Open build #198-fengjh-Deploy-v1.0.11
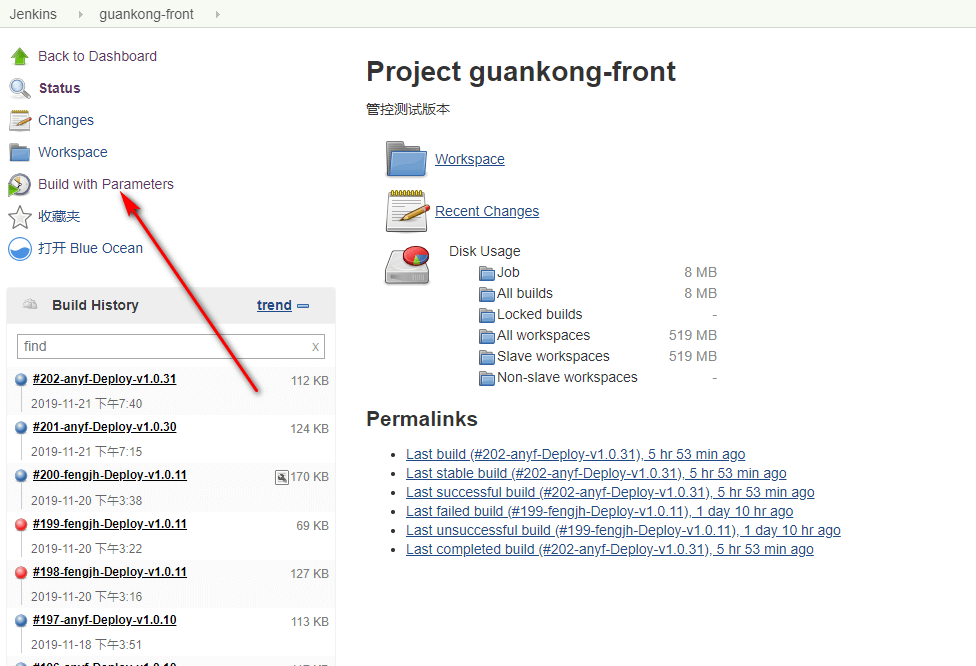The height and width of the screenshot is (666, 976). [110, 572]
